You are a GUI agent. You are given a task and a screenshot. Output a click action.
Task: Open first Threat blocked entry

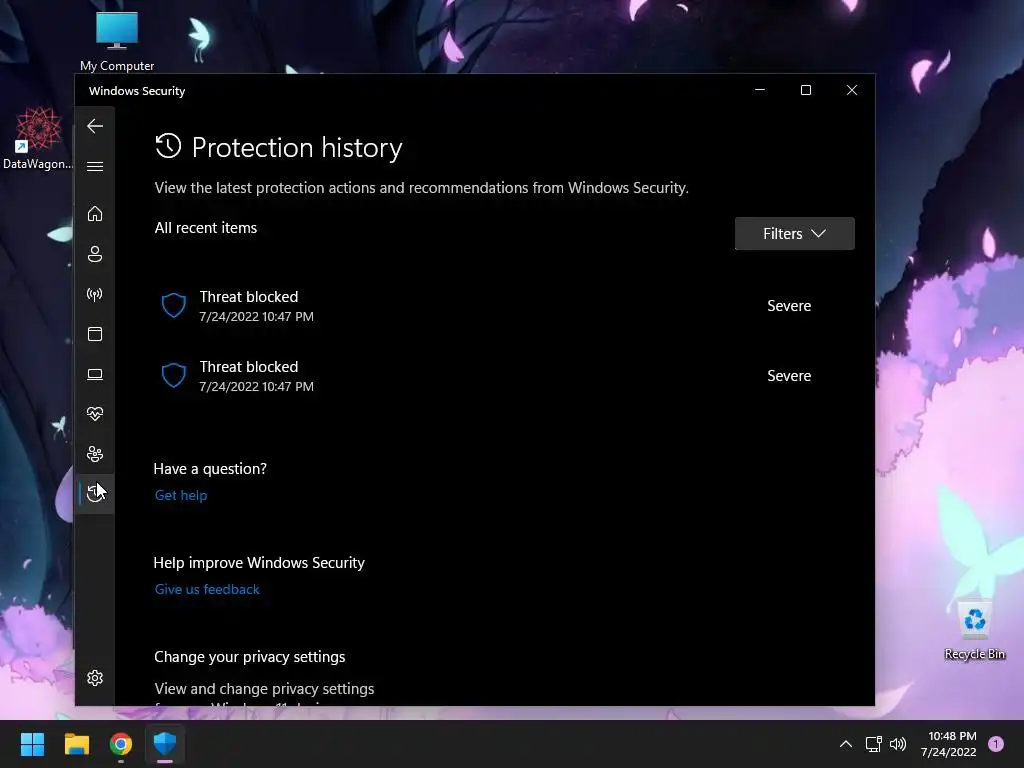point(504,306)
